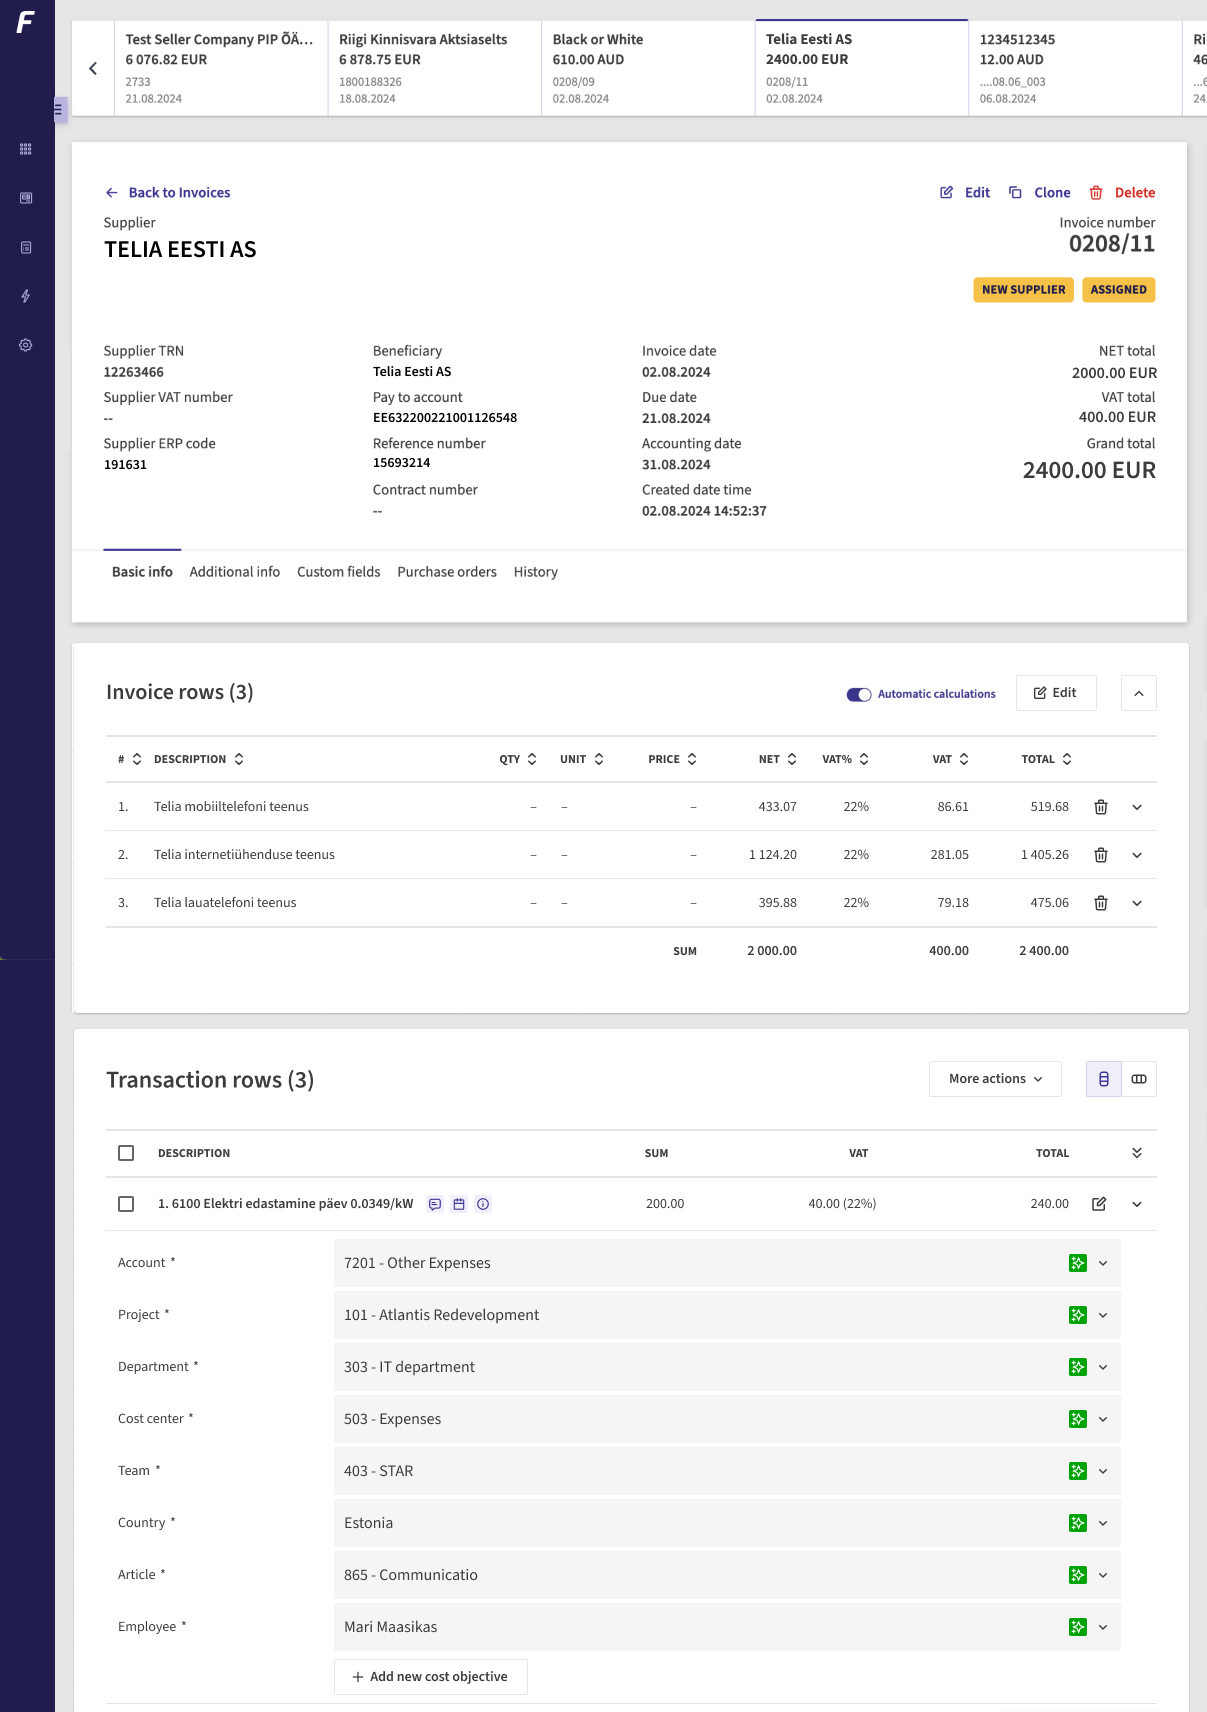Expand the Telia mobiiltelefoni teenus row

click(1137, 807)
